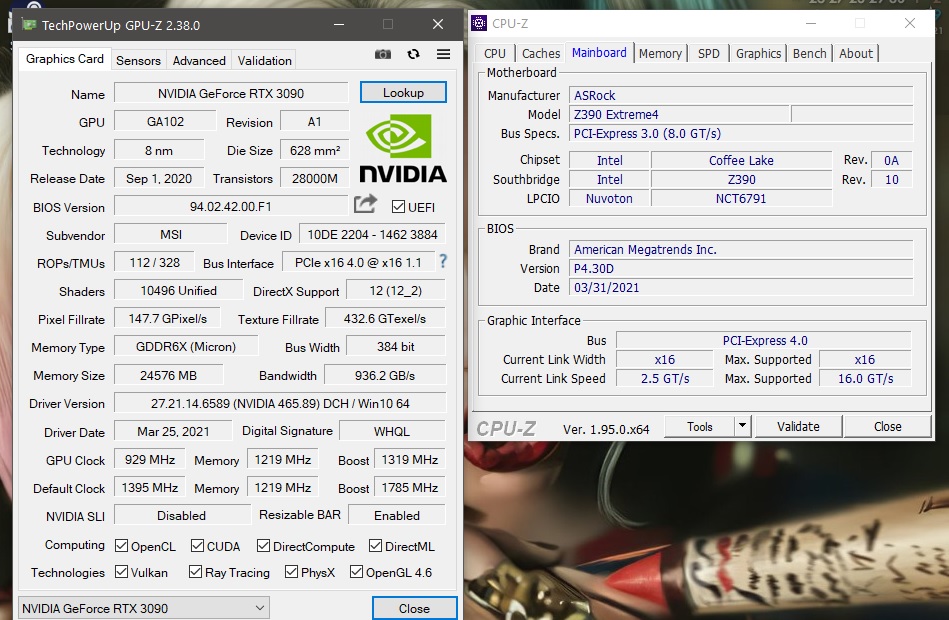Click the Manufacturer value ASRock
This screenshot has height=620, width=949.
click(741, 96)
